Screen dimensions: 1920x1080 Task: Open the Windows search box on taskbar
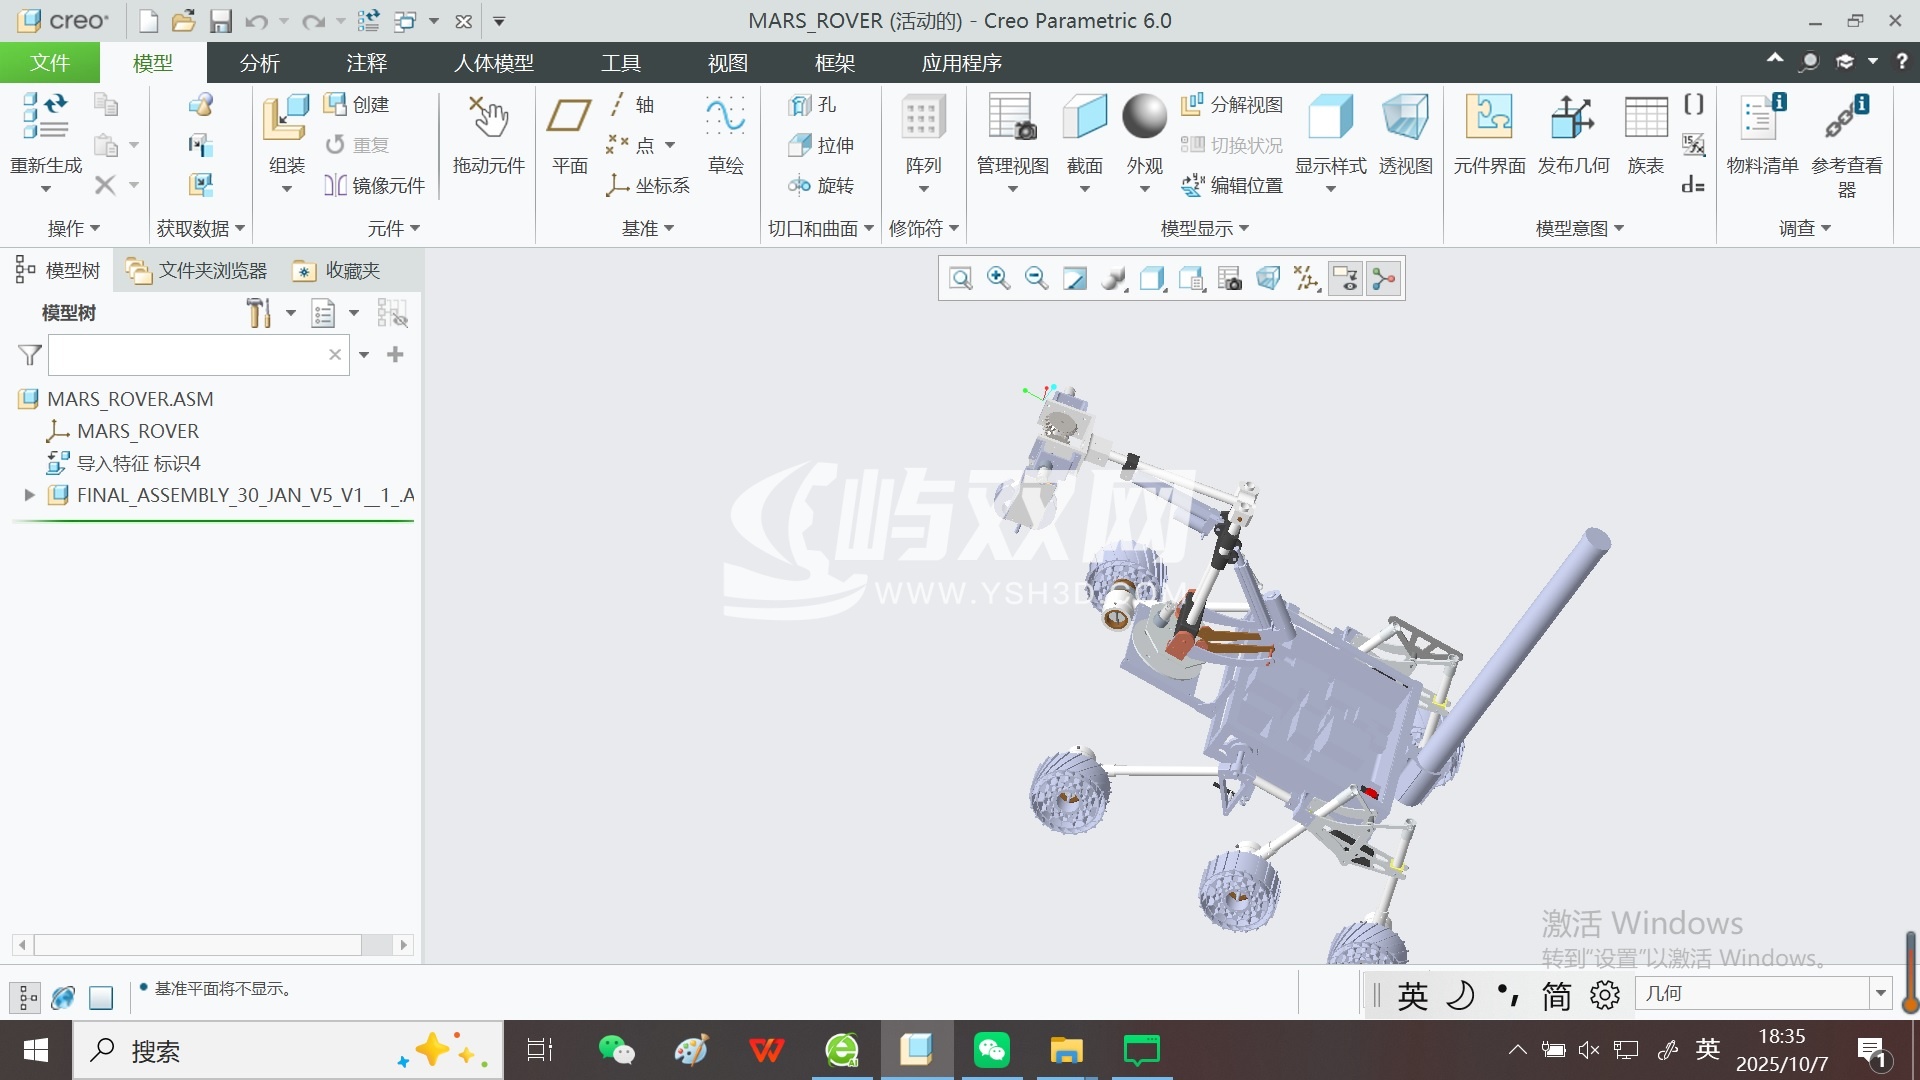click(x=288, y=1051)
